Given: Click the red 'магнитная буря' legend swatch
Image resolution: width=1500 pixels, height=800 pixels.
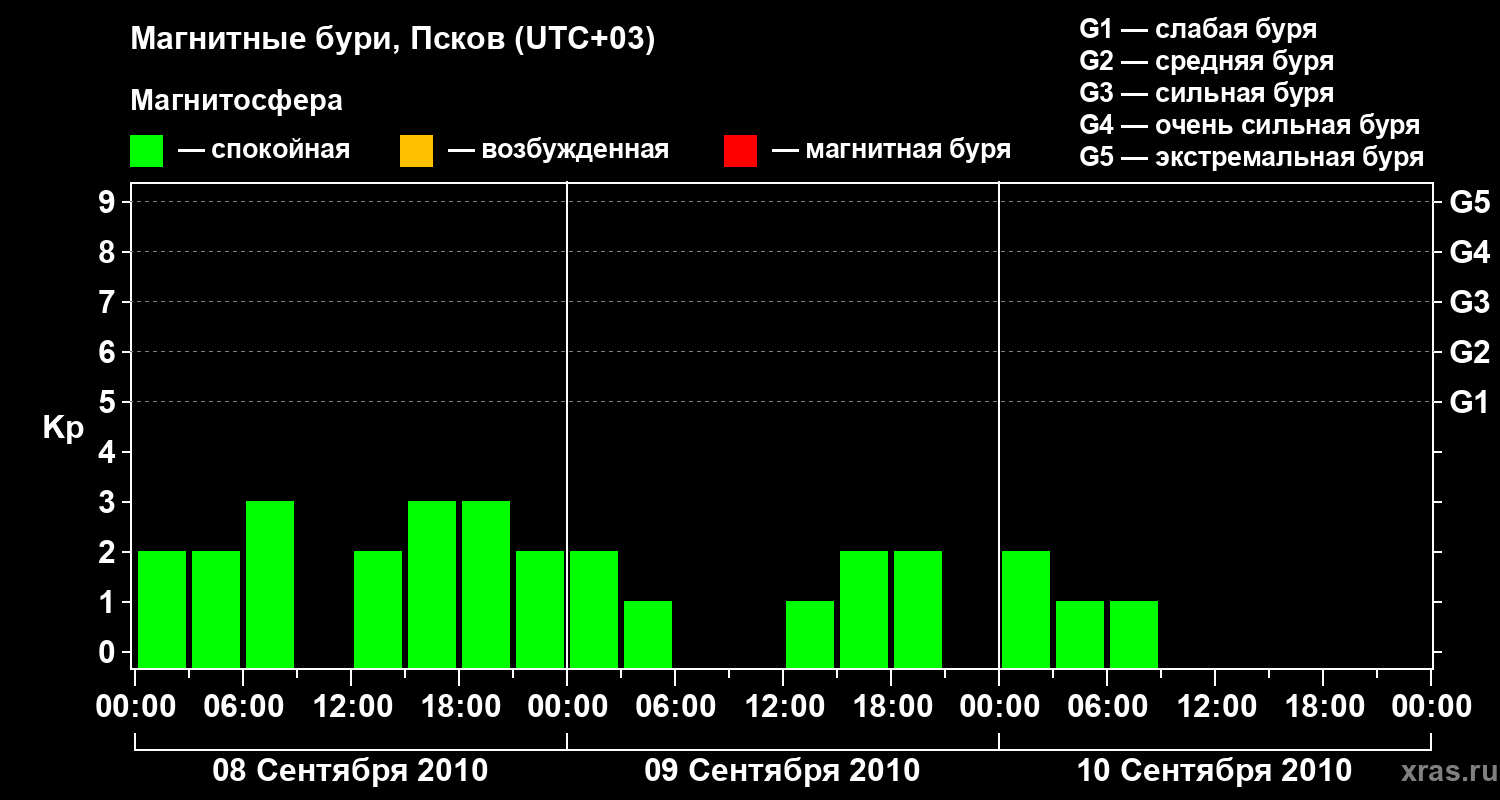Looking at the screenshot, I should [740, 151].
